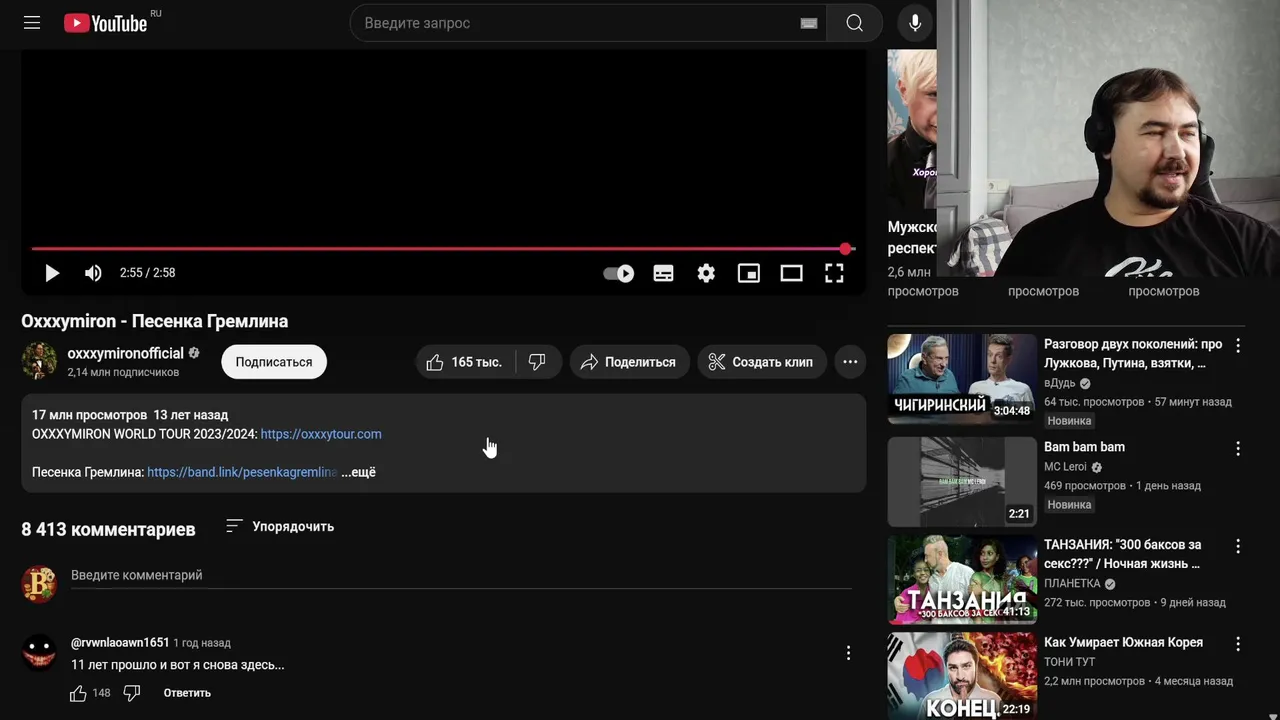Click own user avatar beside comment field
The height and width of the screenshot is (720, 1280).
(x=39, y=585)
